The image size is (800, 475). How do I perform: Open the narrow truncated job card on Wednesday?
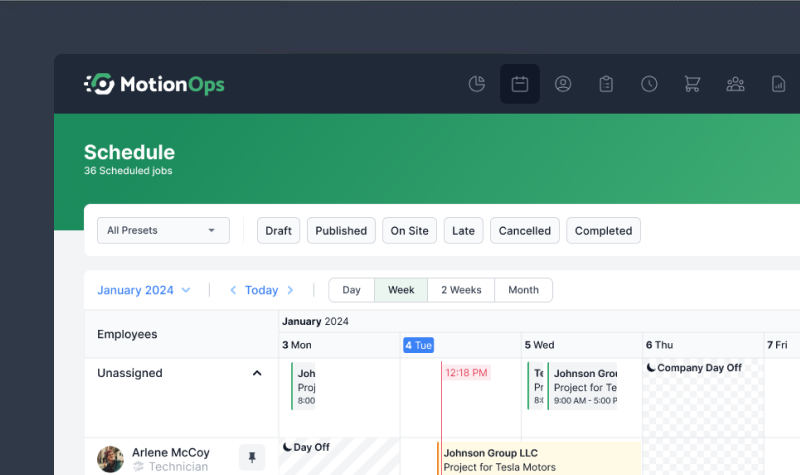click(536, 386)
